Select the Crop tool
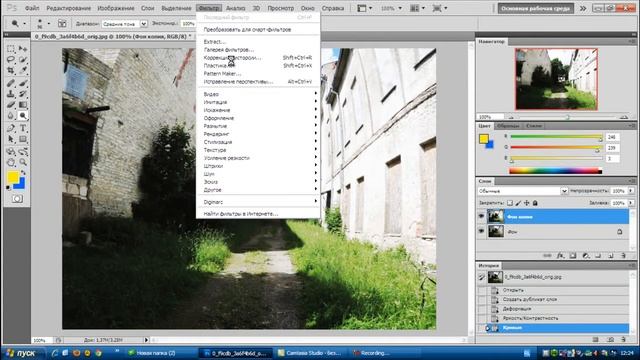The width and height of the screenshot is (640, 360). (11, 70)
